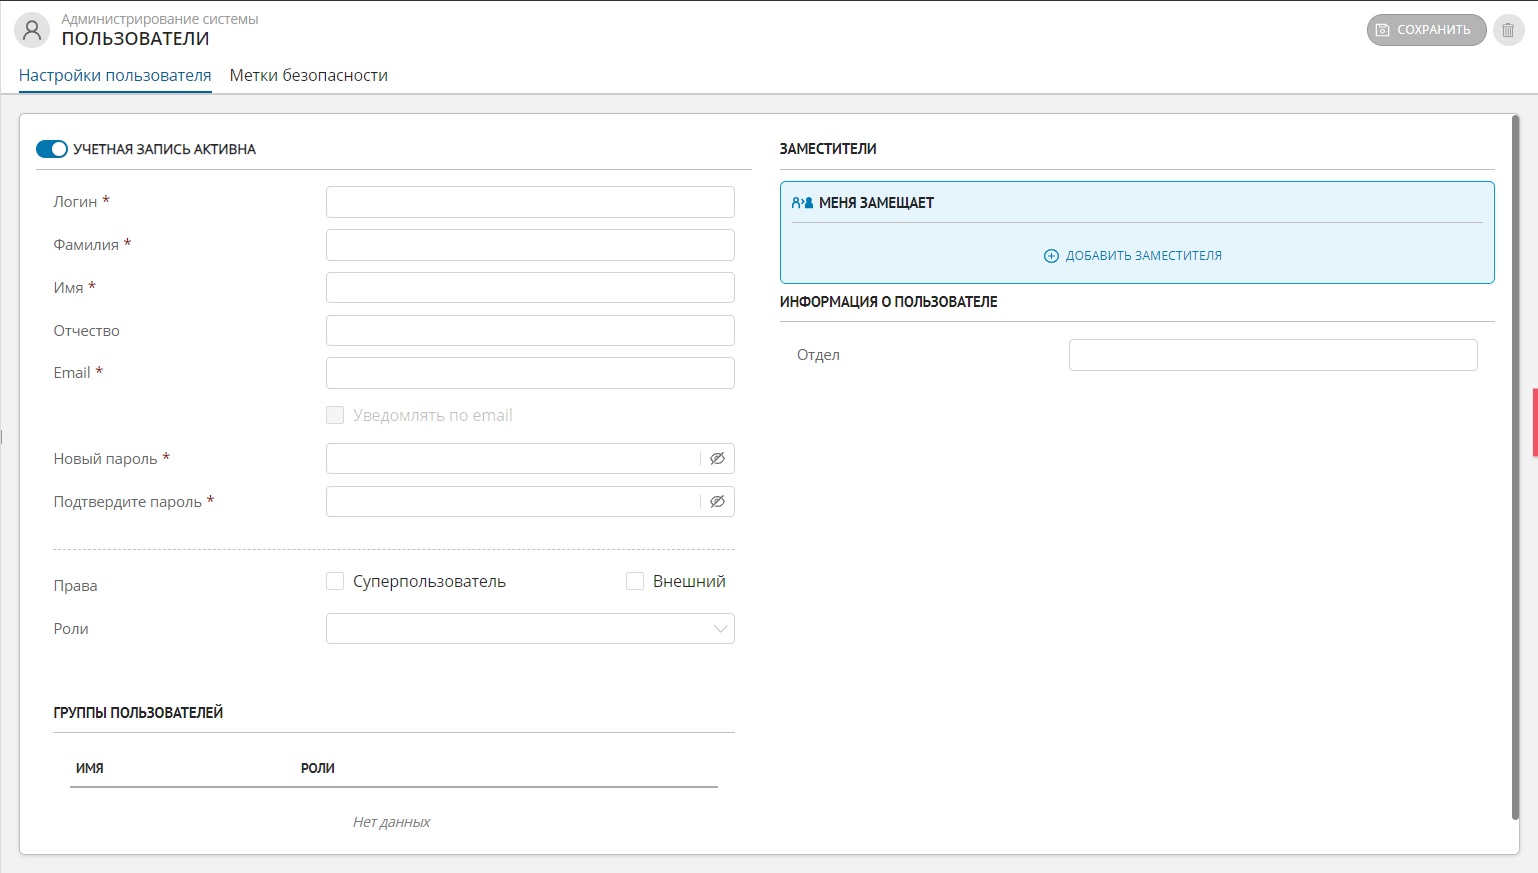Click the trash delete icon button

pos(1508,30)
